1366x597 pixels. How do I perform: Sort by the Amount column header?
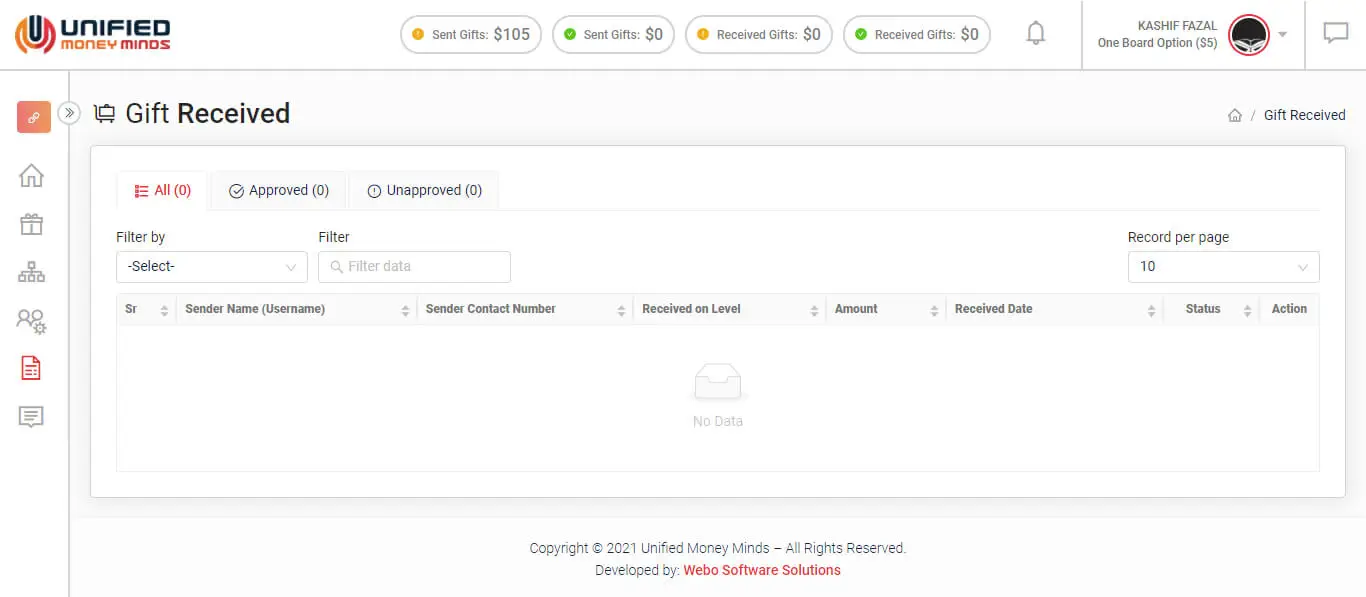pos(885,309)
